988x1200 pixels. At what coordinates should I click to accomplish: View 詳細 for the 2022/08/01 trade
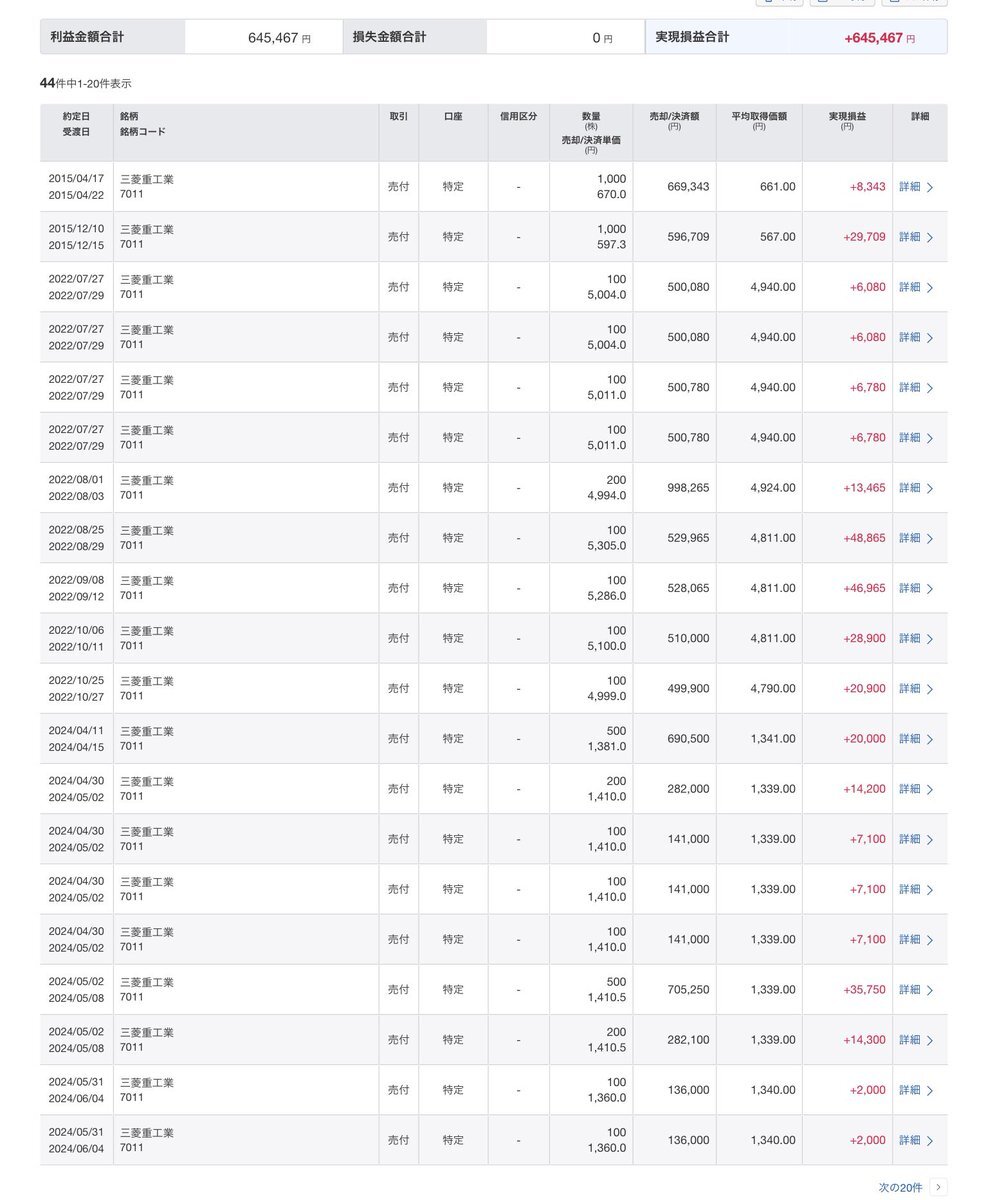point(916,488)
